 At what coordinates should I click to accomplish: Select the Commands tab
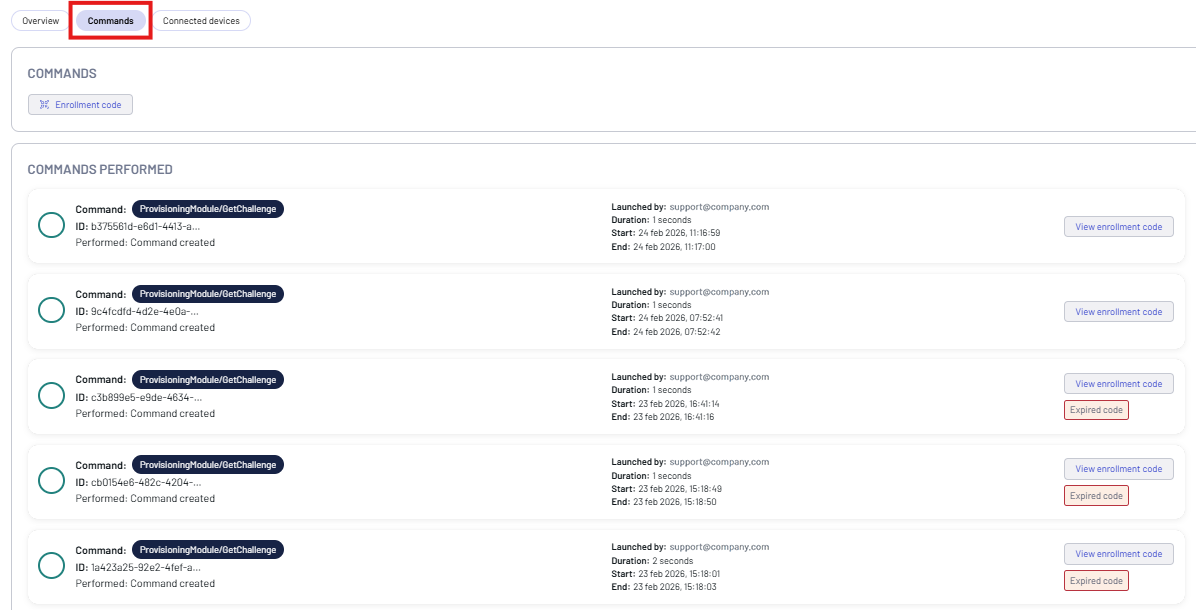tap(110, 21)
